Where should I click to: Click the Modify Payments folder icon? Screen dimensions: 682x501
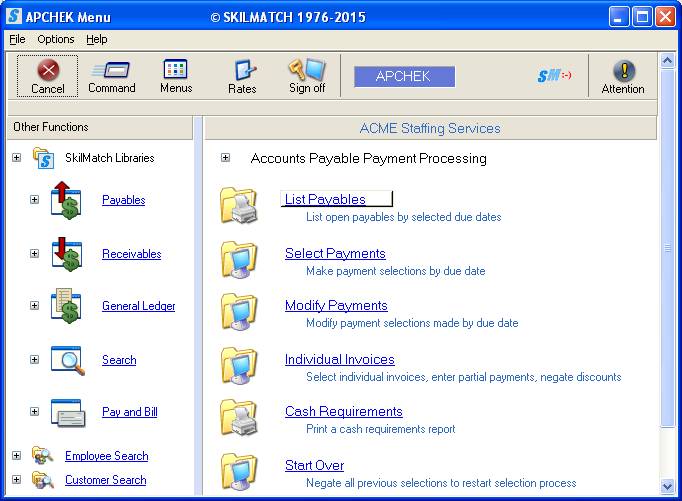239,312
